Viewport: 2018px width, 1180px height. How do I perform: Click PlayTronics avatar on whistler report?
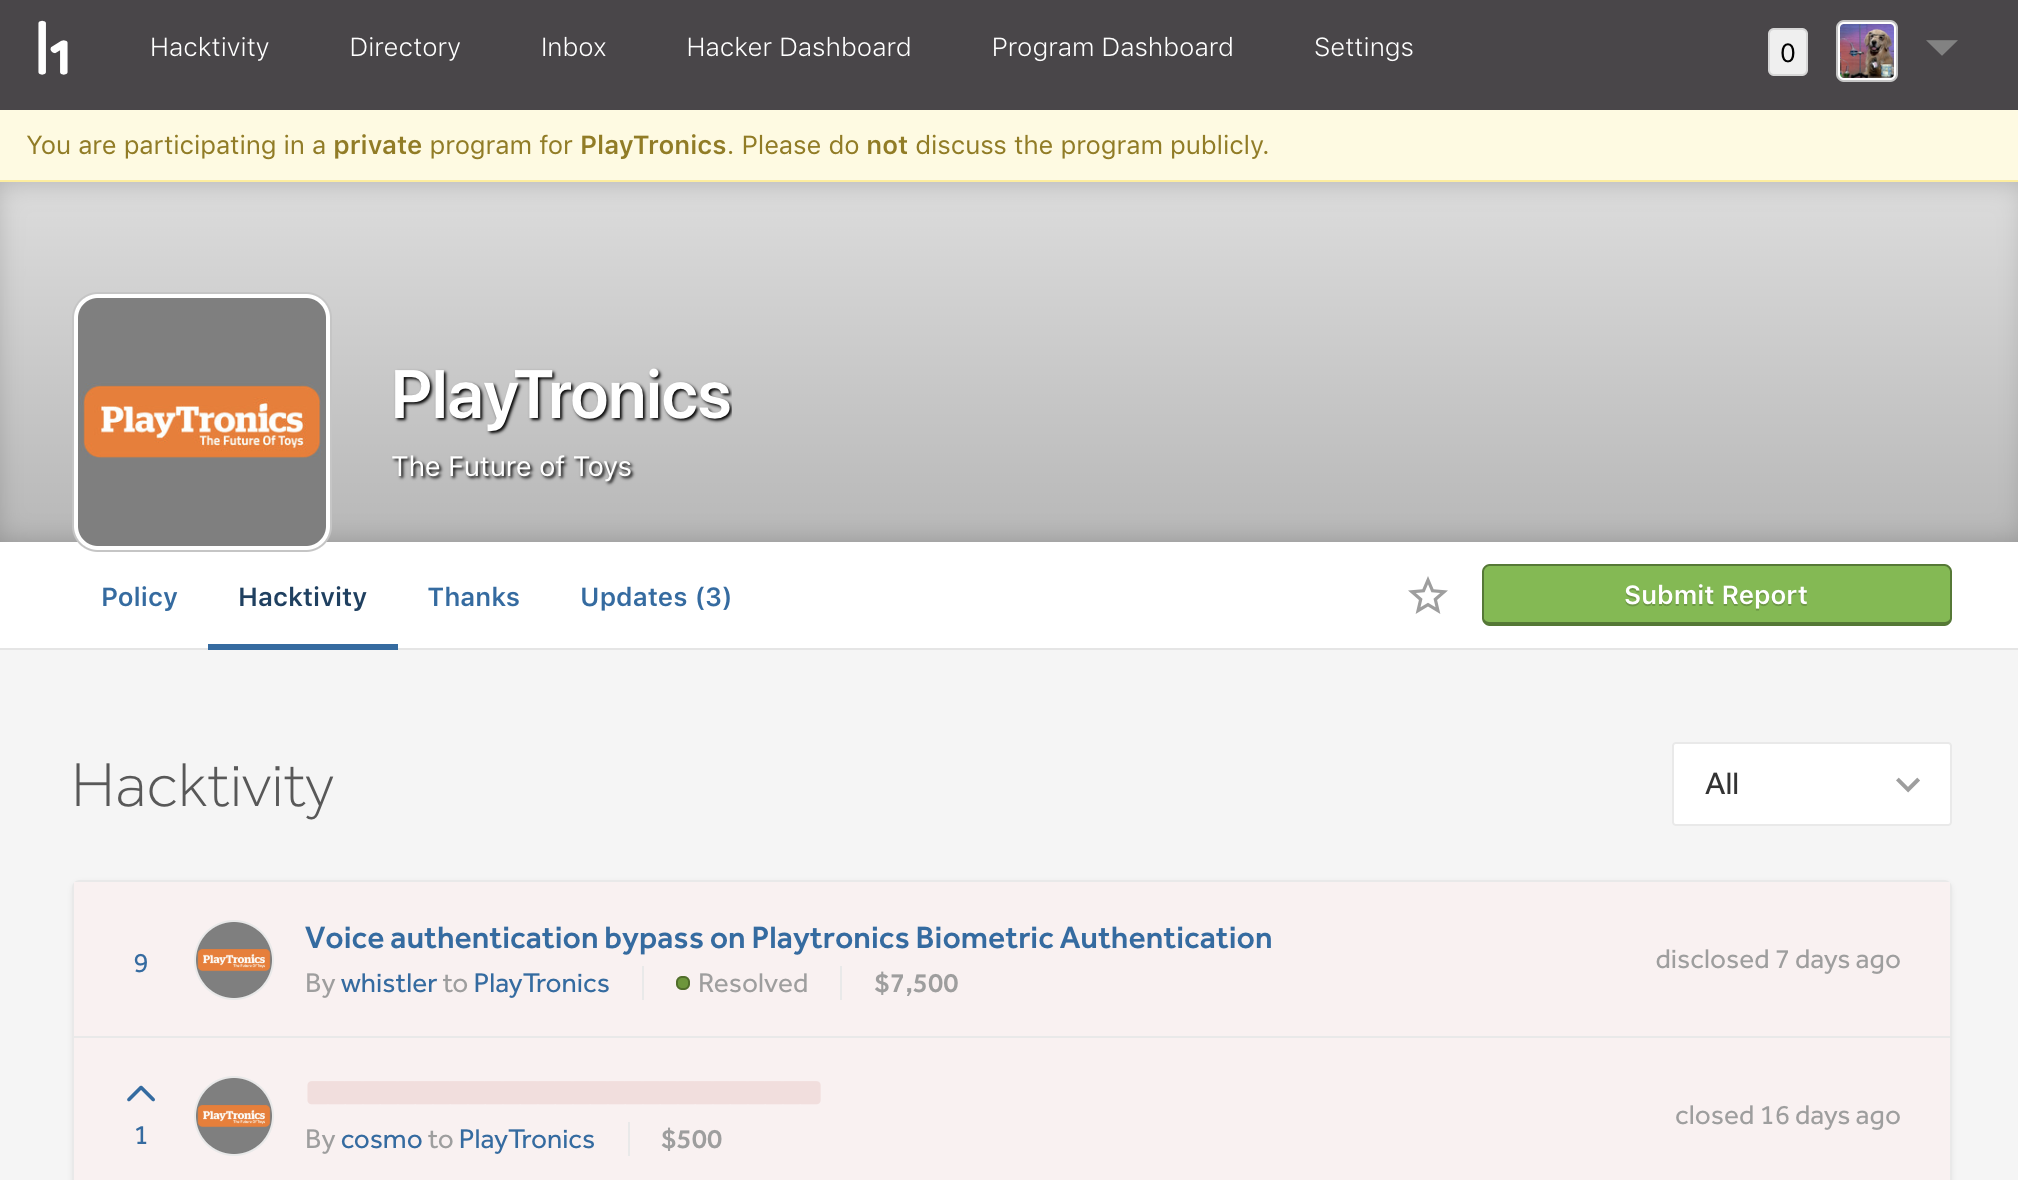(234, 960)
